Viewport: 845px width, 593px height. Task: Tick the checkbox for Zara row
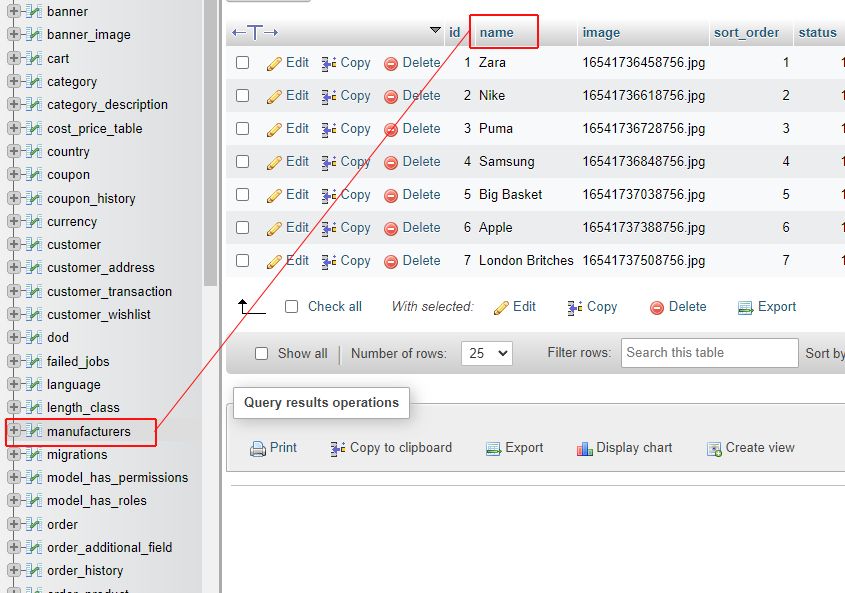(243, 63)
